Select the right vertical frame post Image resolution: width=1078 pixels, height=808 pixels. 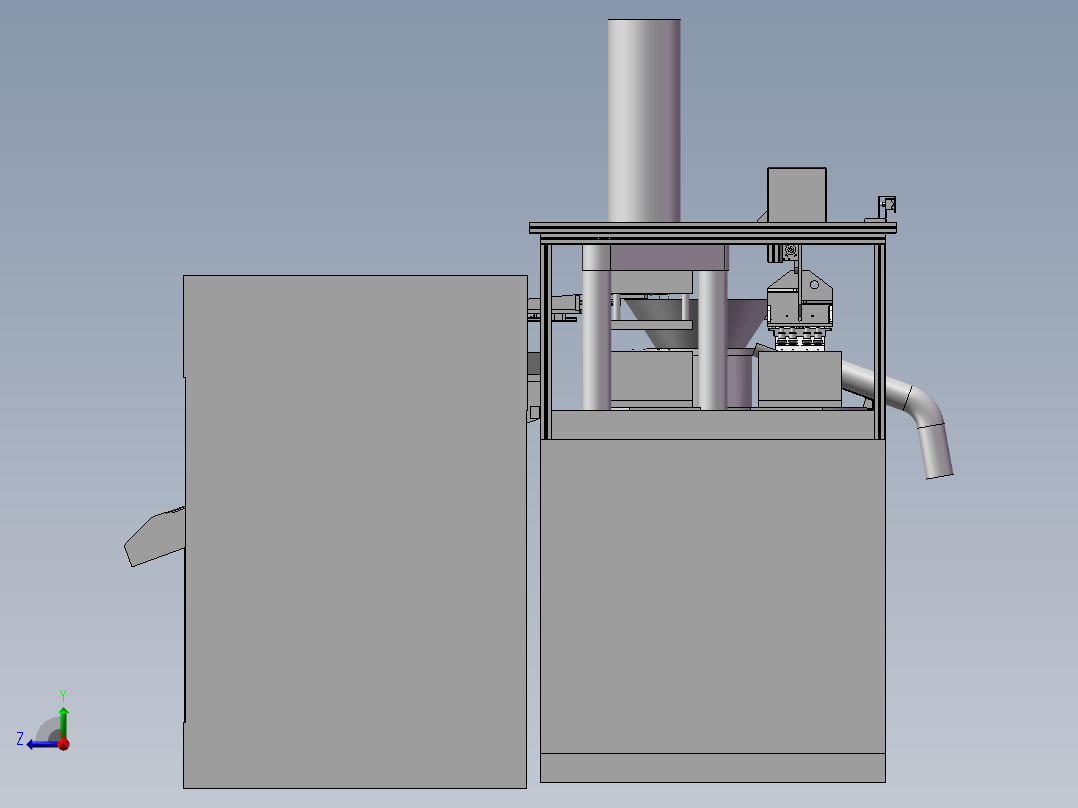879,341
